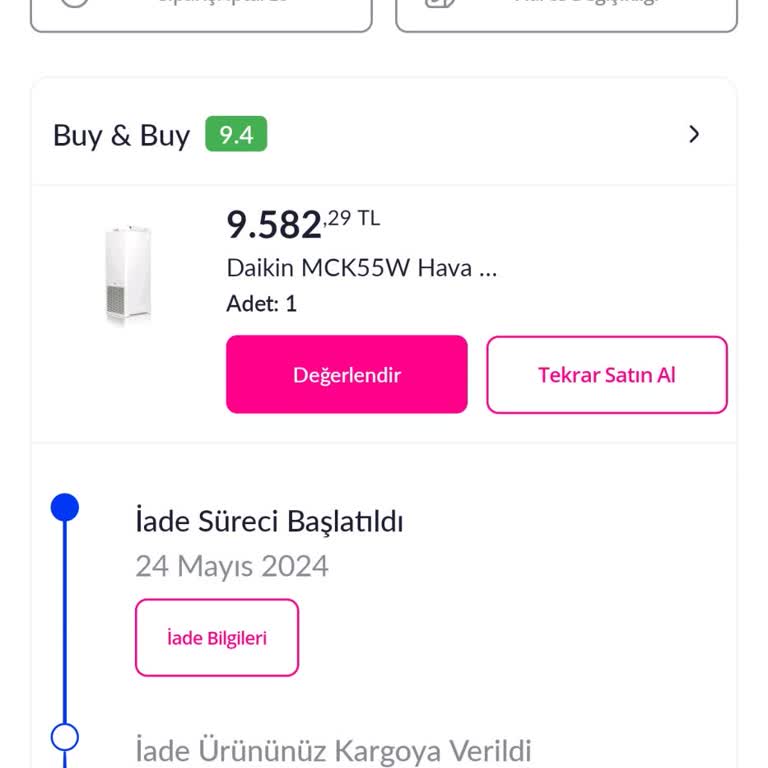Open İade Bilgileri return details
This screenshot has height=768, width=768.
217,638
